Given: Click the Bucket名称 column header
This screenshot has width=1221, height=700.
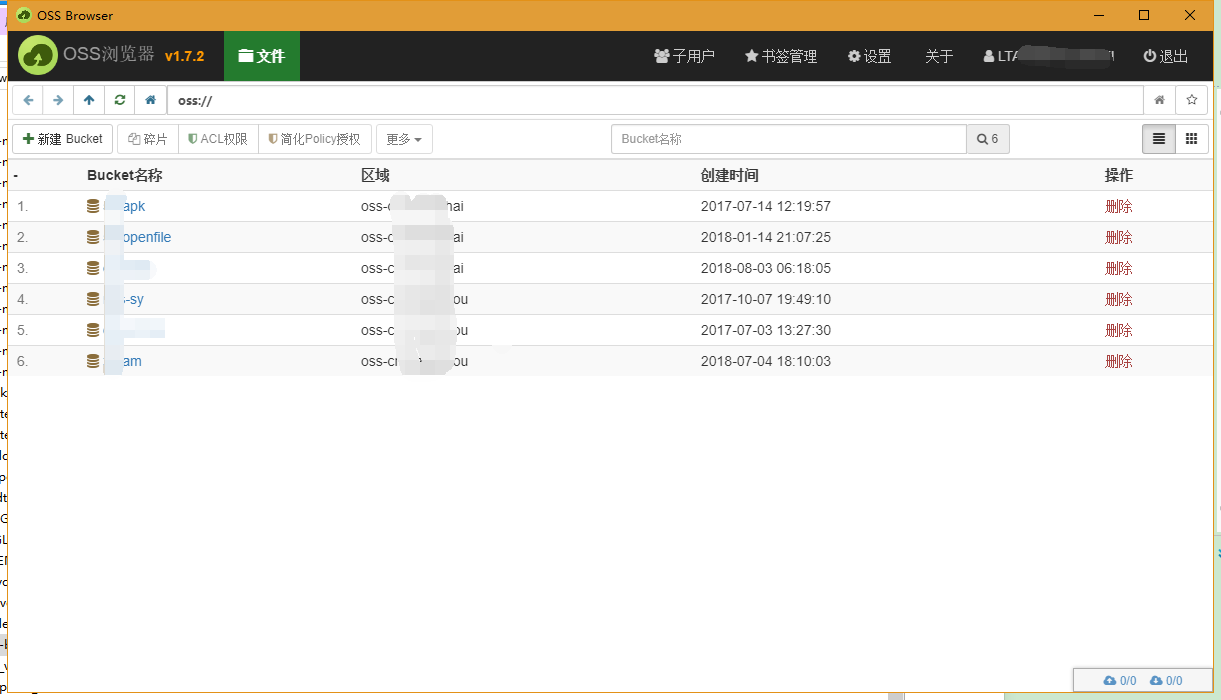Looking at the screenshot, I should coord(124,175).
